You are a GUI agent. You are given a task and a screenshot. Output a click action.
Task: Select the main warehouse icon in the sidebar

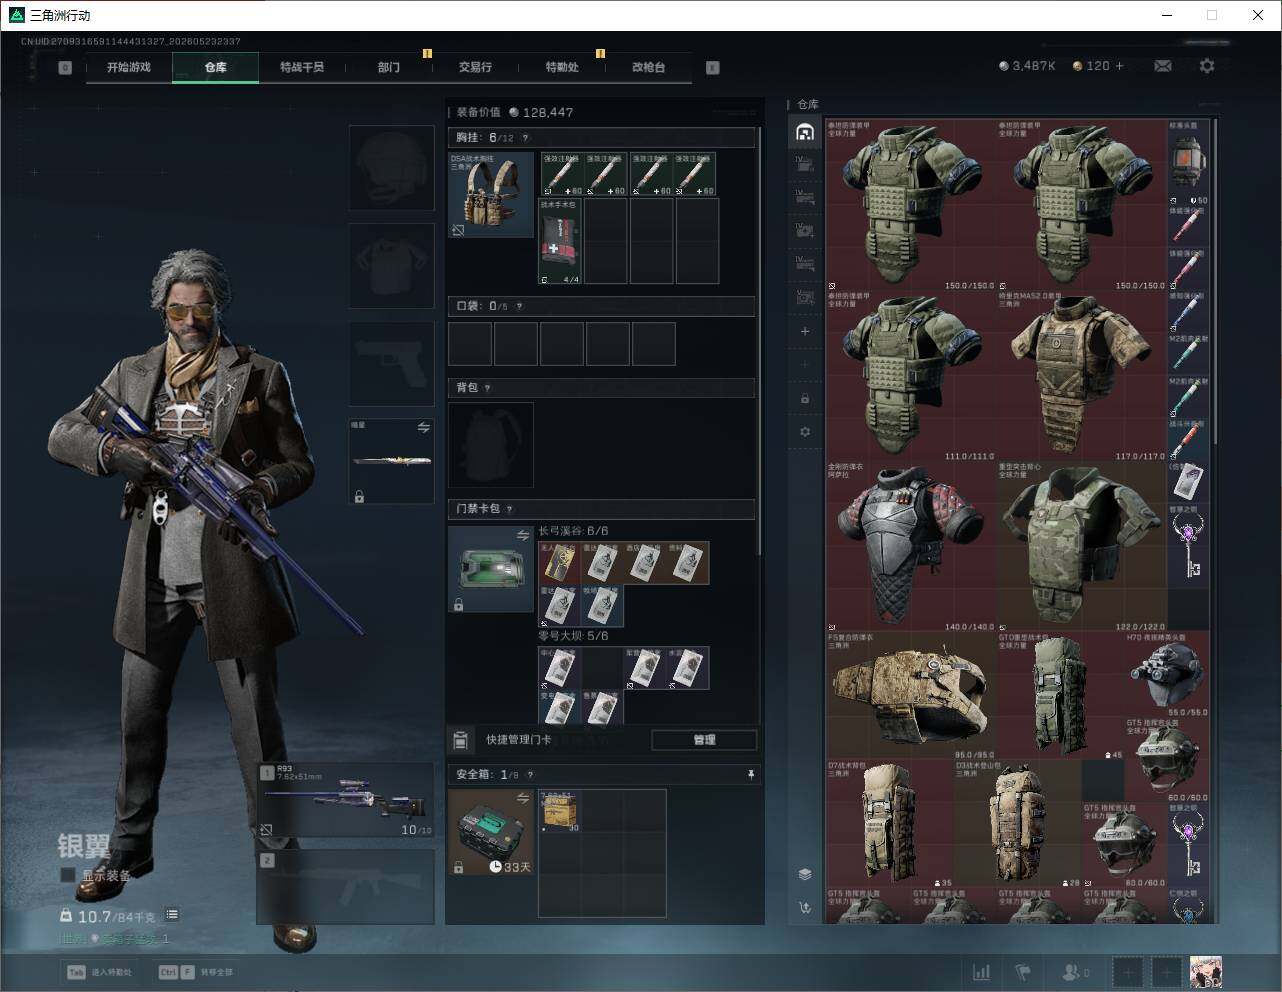(x=805, y=132)
